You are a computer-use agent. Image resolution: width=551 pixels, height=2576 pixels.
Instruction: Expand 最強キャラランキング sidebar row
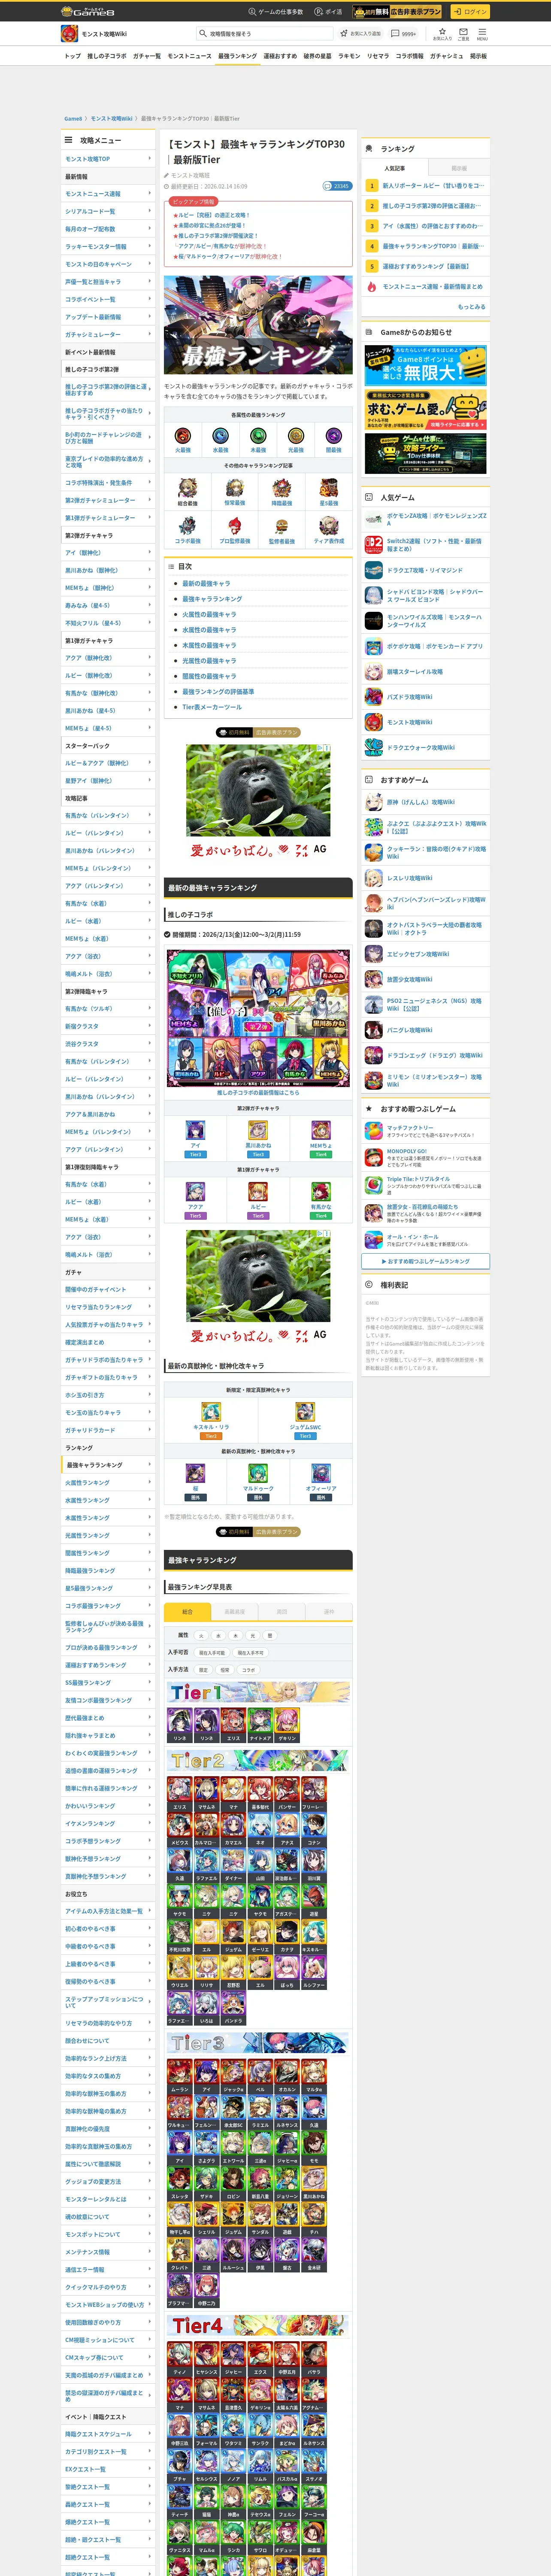[108, 1464]
